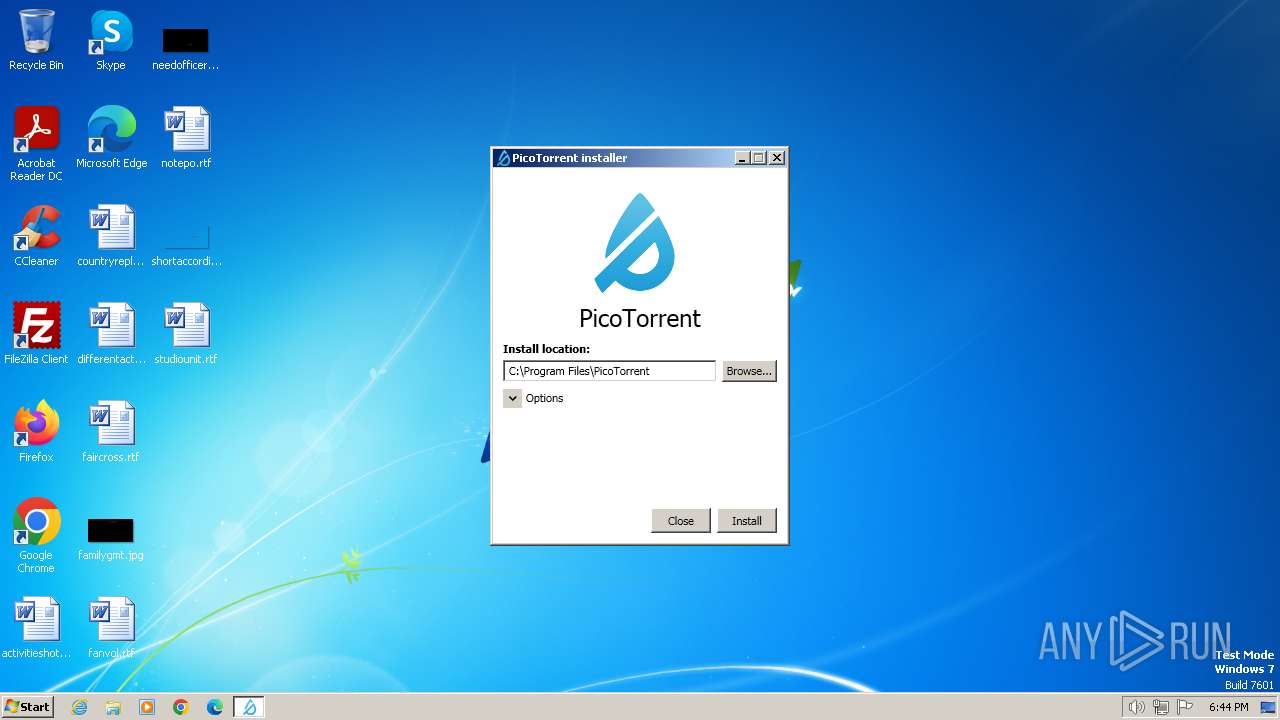This screenshot has width=1280, height=720.
Task: Open the Start menu
Action: coord(27,707)
